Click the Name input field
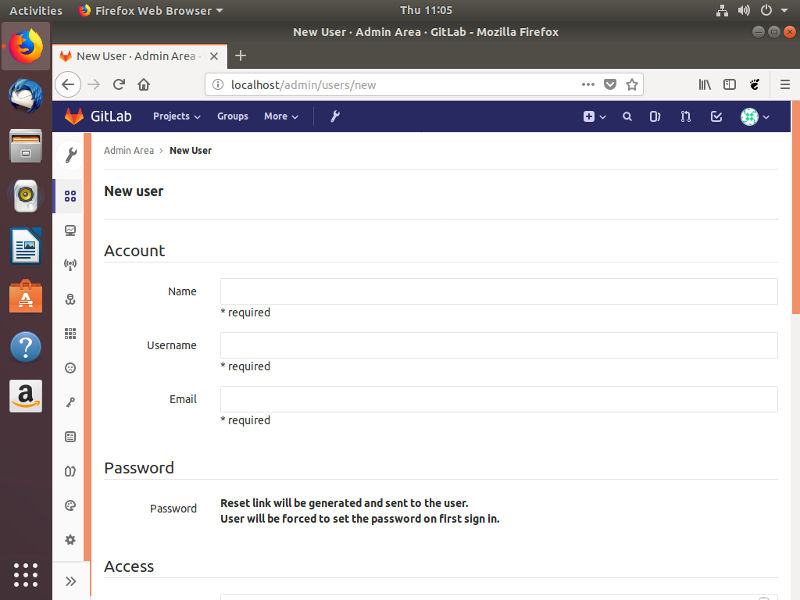The height and width of the screenshot is (600, 800). (x=498, y=291)
